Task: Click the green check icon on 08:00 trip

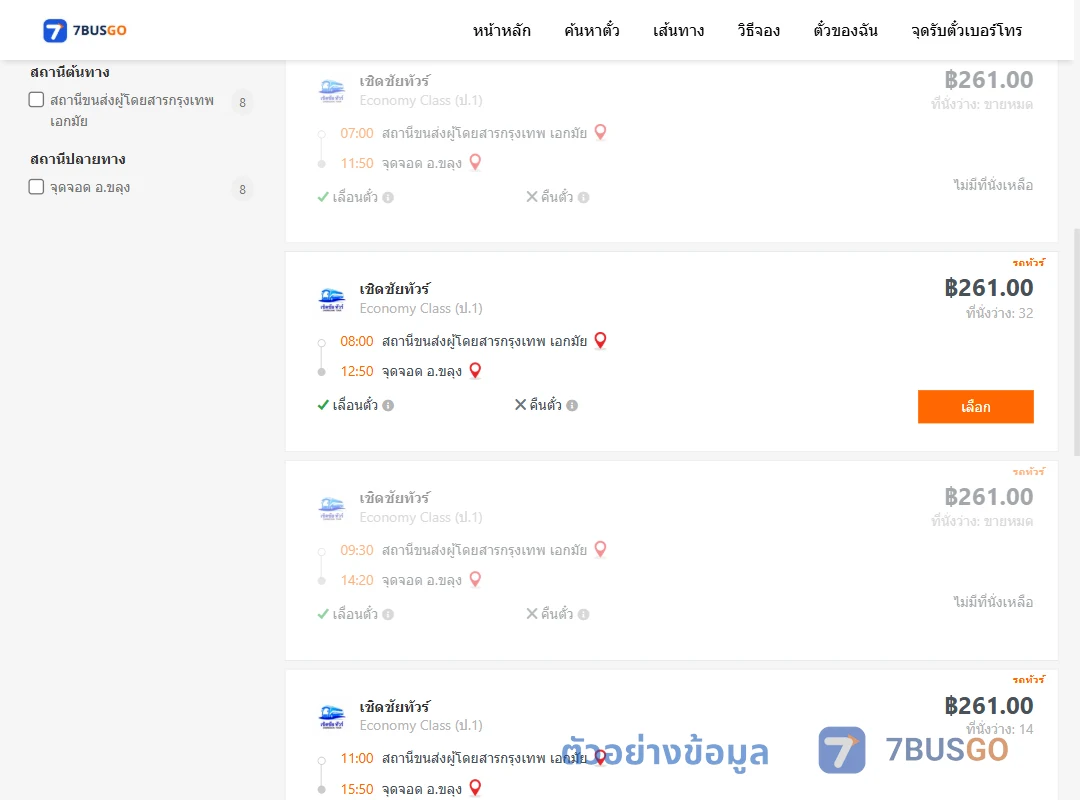Action: pos(323,405)
